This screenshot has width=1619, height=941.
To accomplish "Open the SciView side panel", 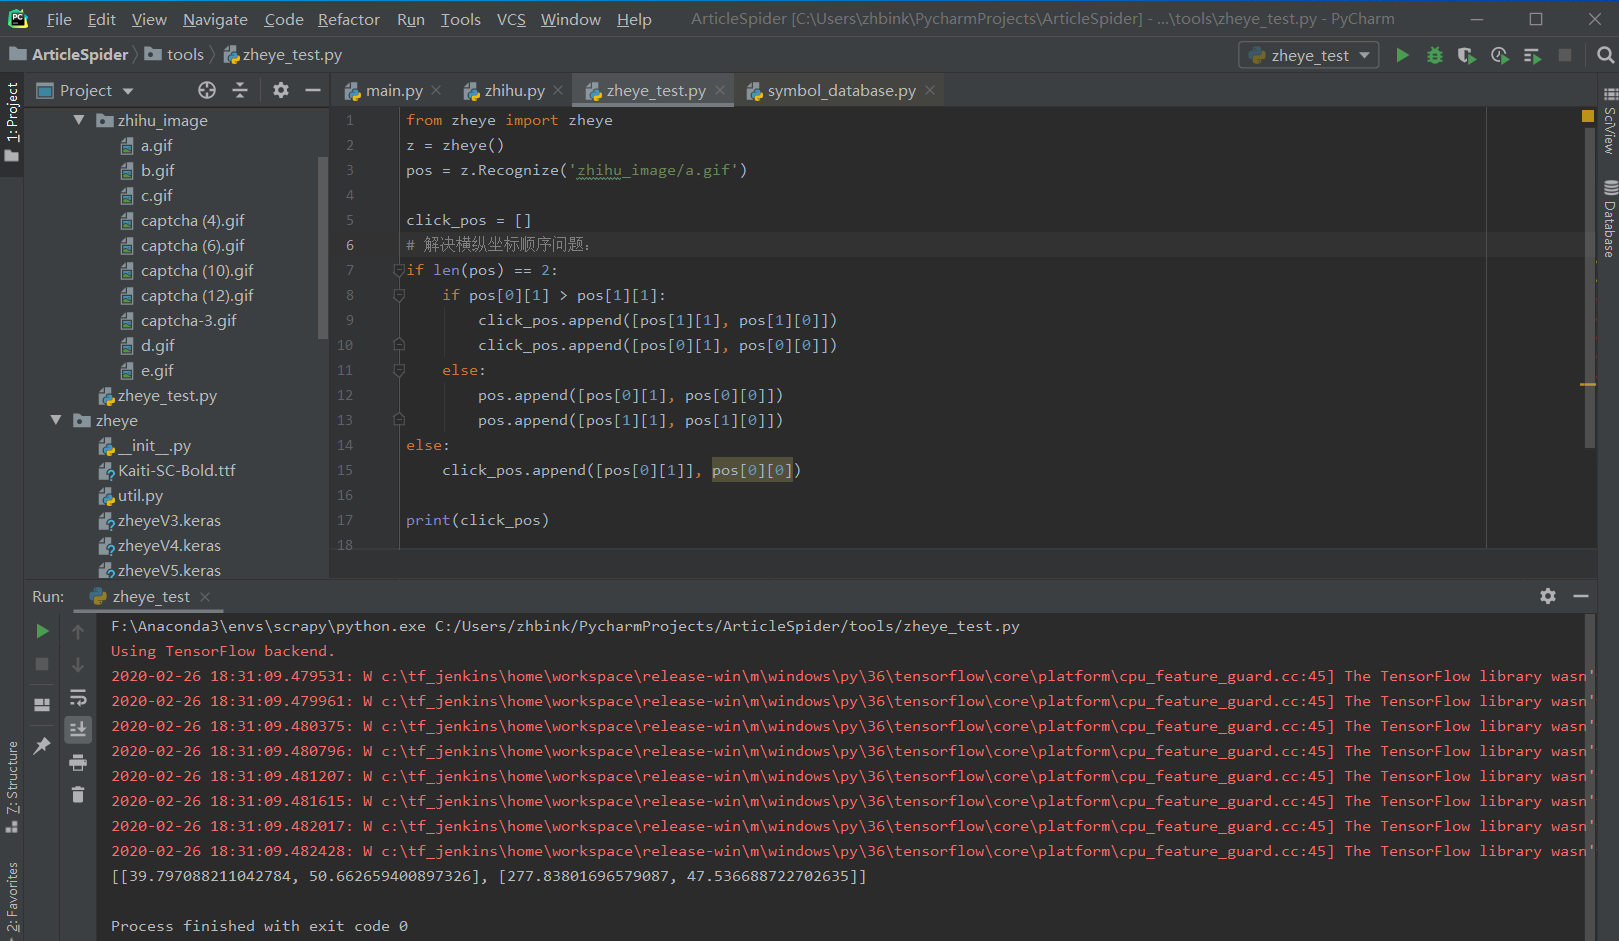I will [1609, 121].
